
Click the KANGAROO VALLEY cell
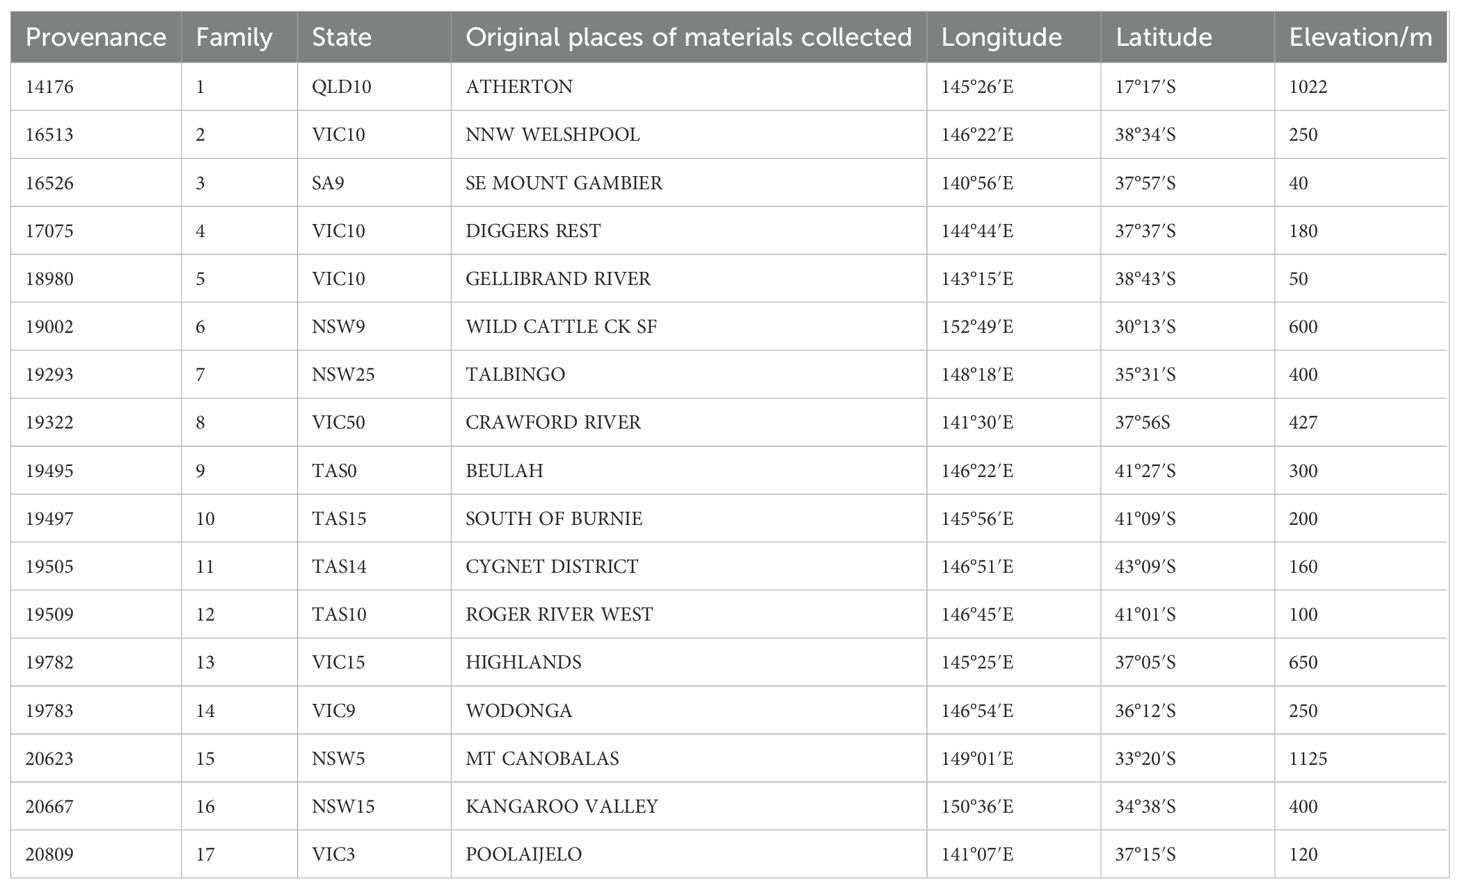pos(561,807)
